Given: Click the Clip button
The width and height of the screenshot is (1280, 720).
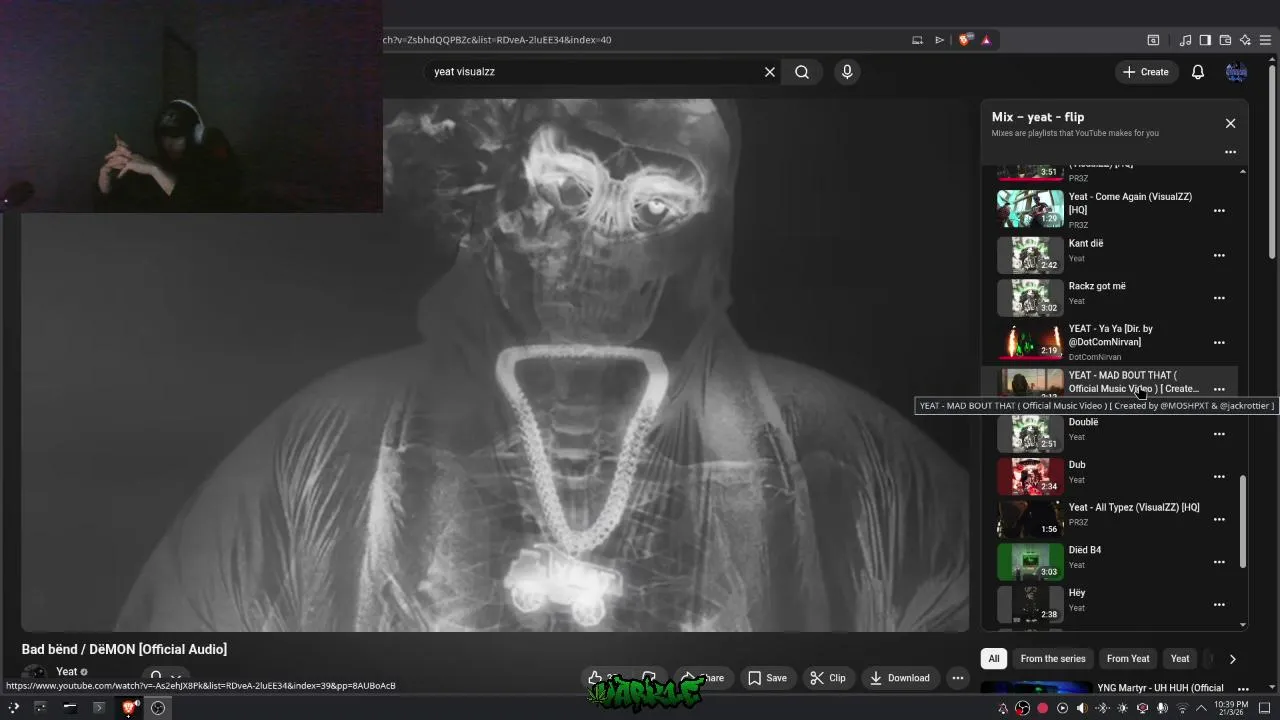Looking at the screenshot, I should [828, 678].
